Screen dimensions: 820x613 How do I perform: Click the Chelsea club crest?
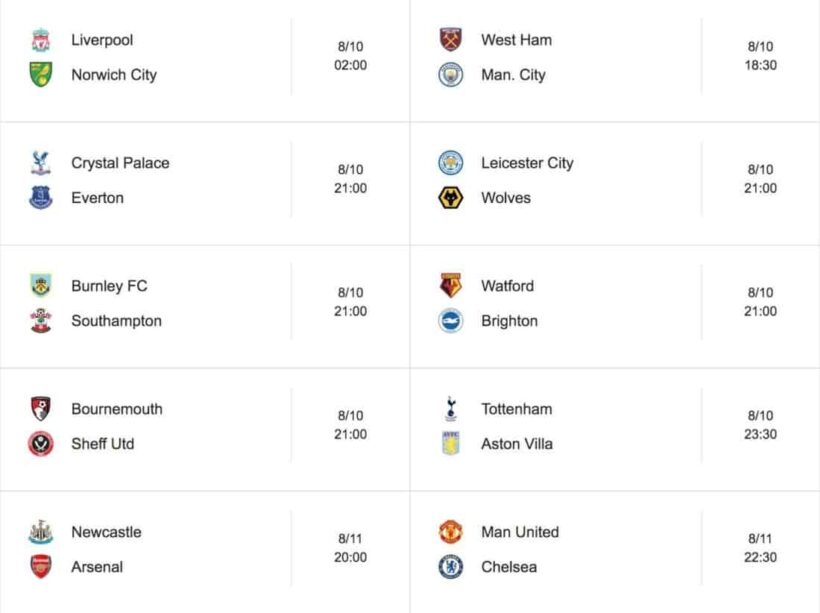pos(451,567)
